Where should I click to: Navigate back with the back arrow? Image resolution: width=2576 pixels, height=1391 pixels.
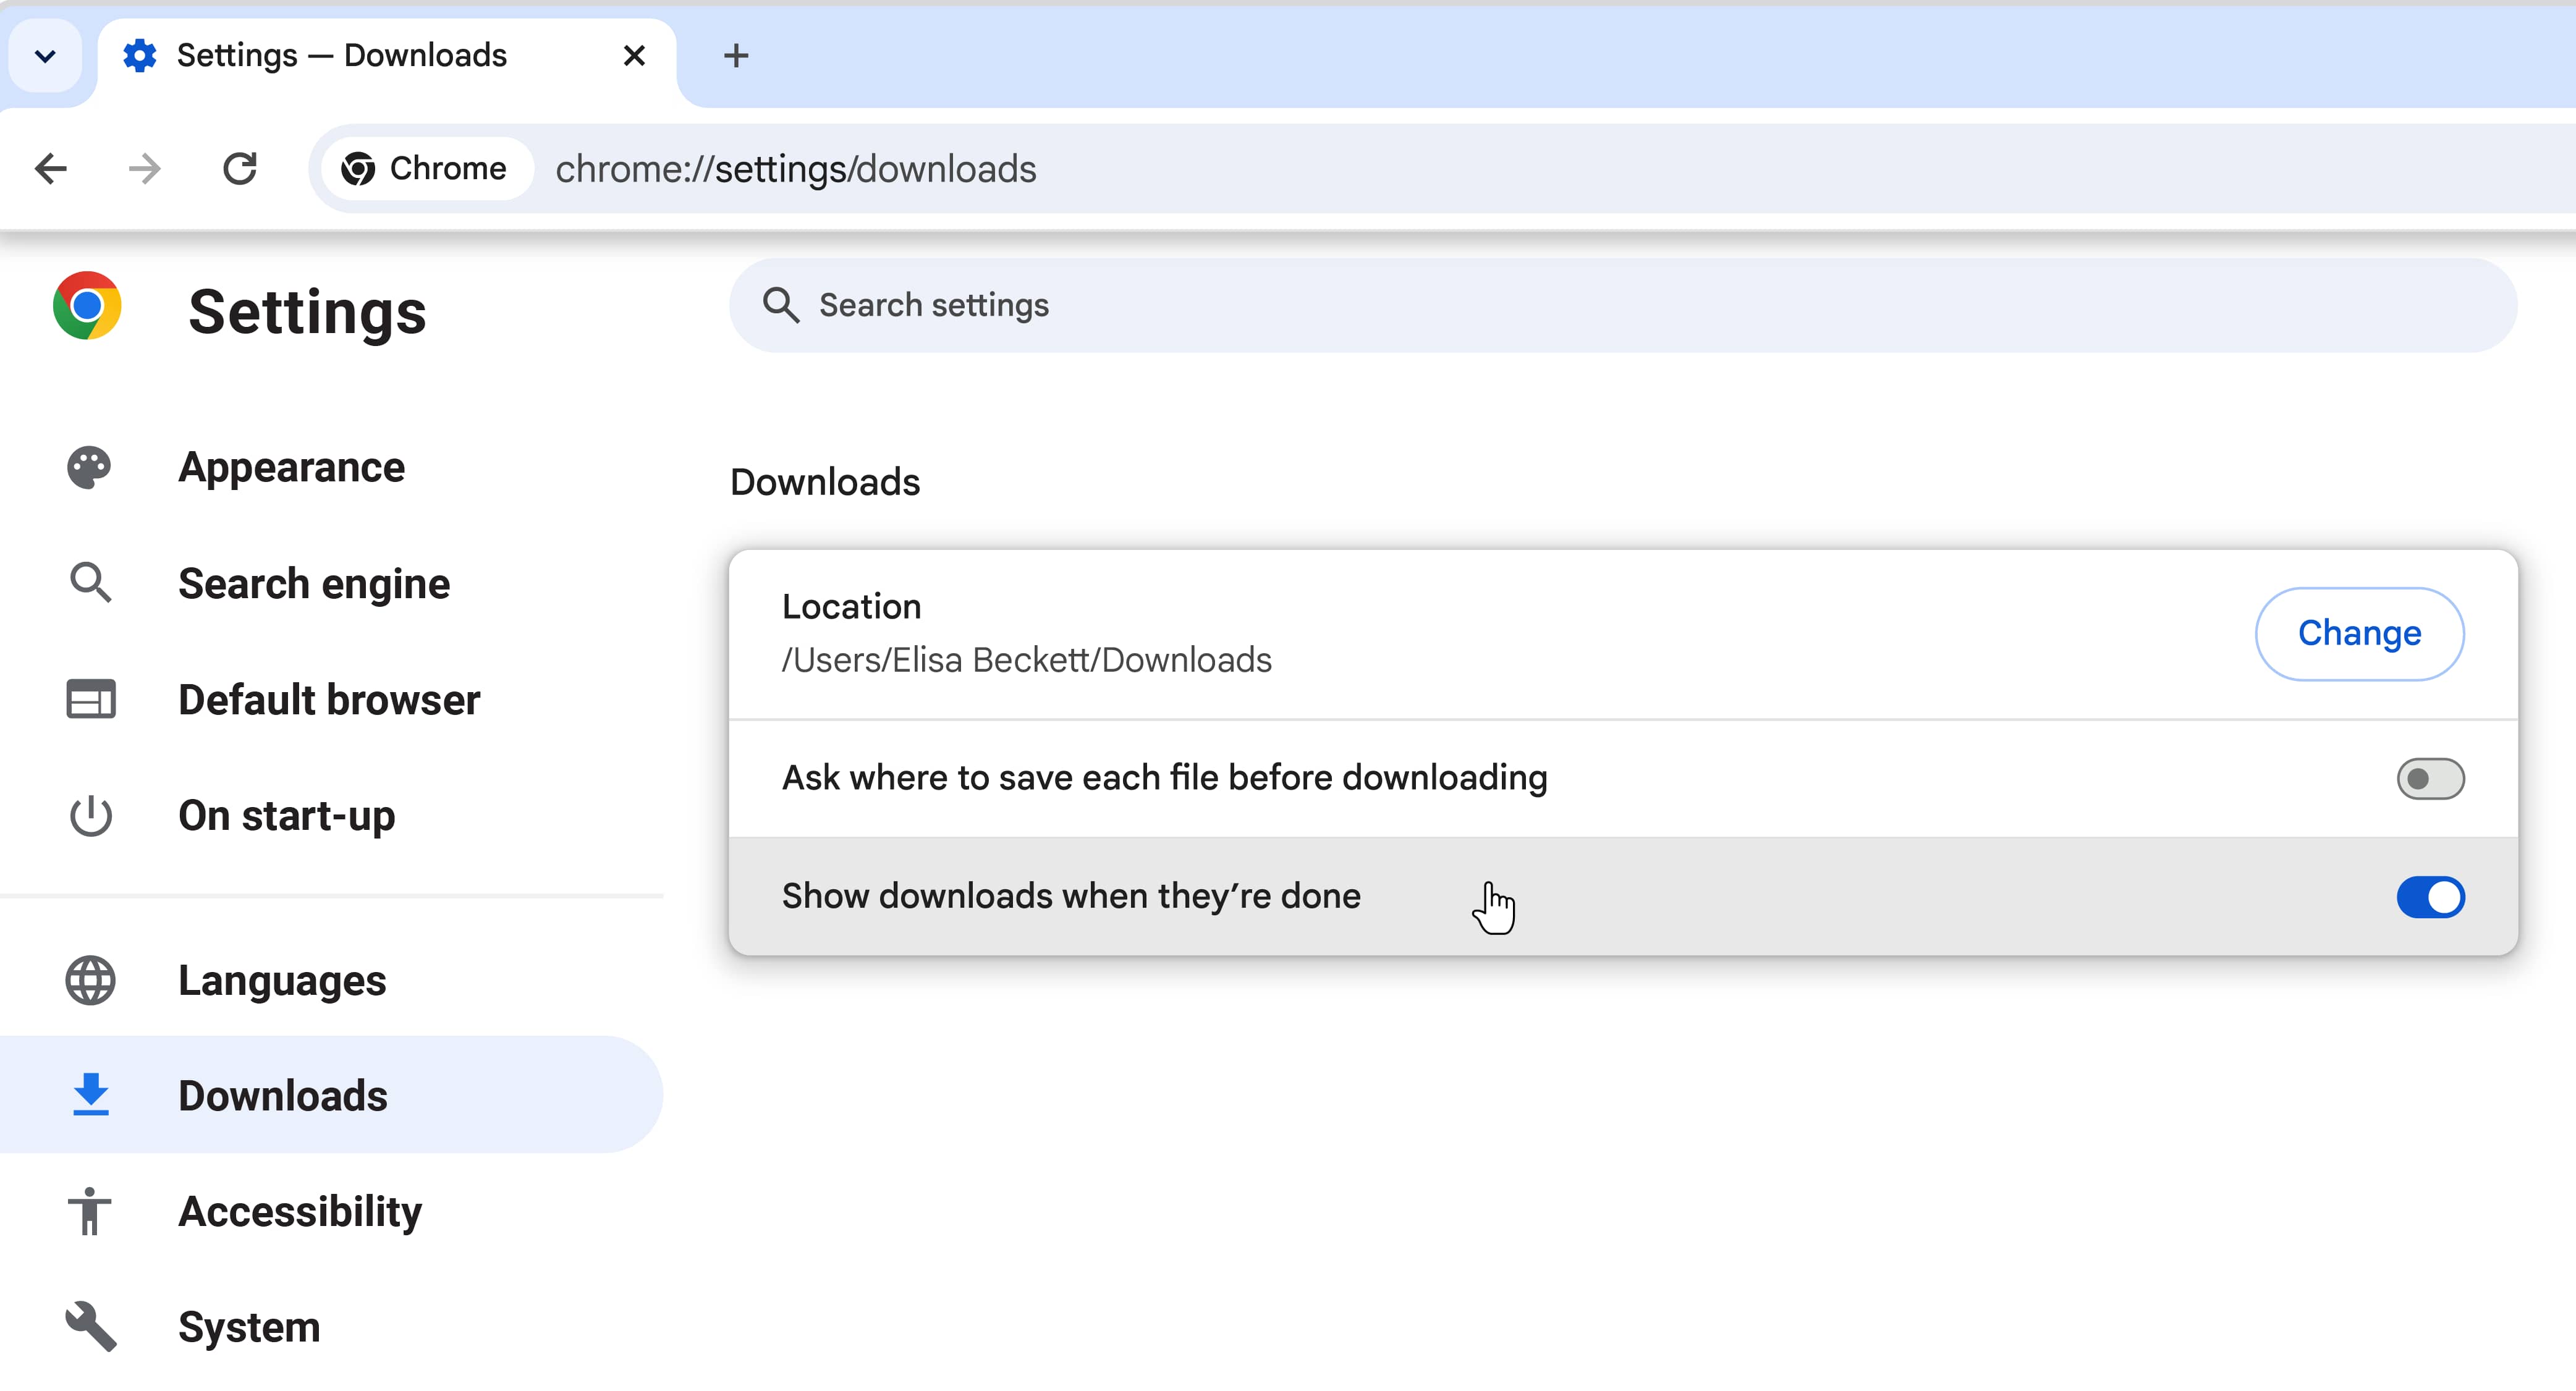click(x=50, y=169)
